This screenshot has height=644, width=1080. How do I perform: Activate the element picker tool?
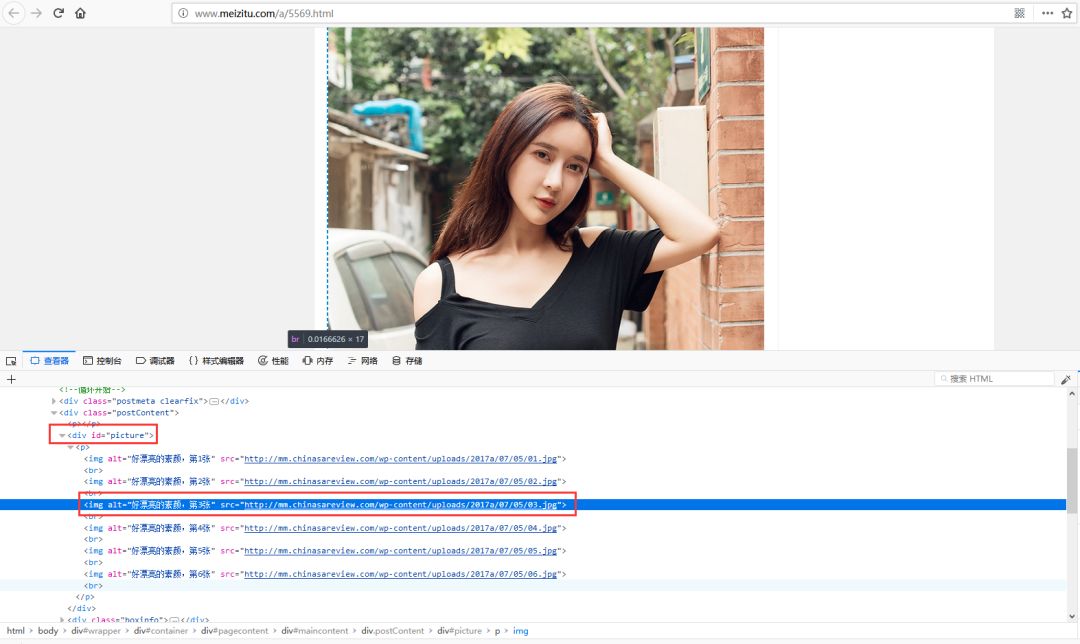[11, 361]
